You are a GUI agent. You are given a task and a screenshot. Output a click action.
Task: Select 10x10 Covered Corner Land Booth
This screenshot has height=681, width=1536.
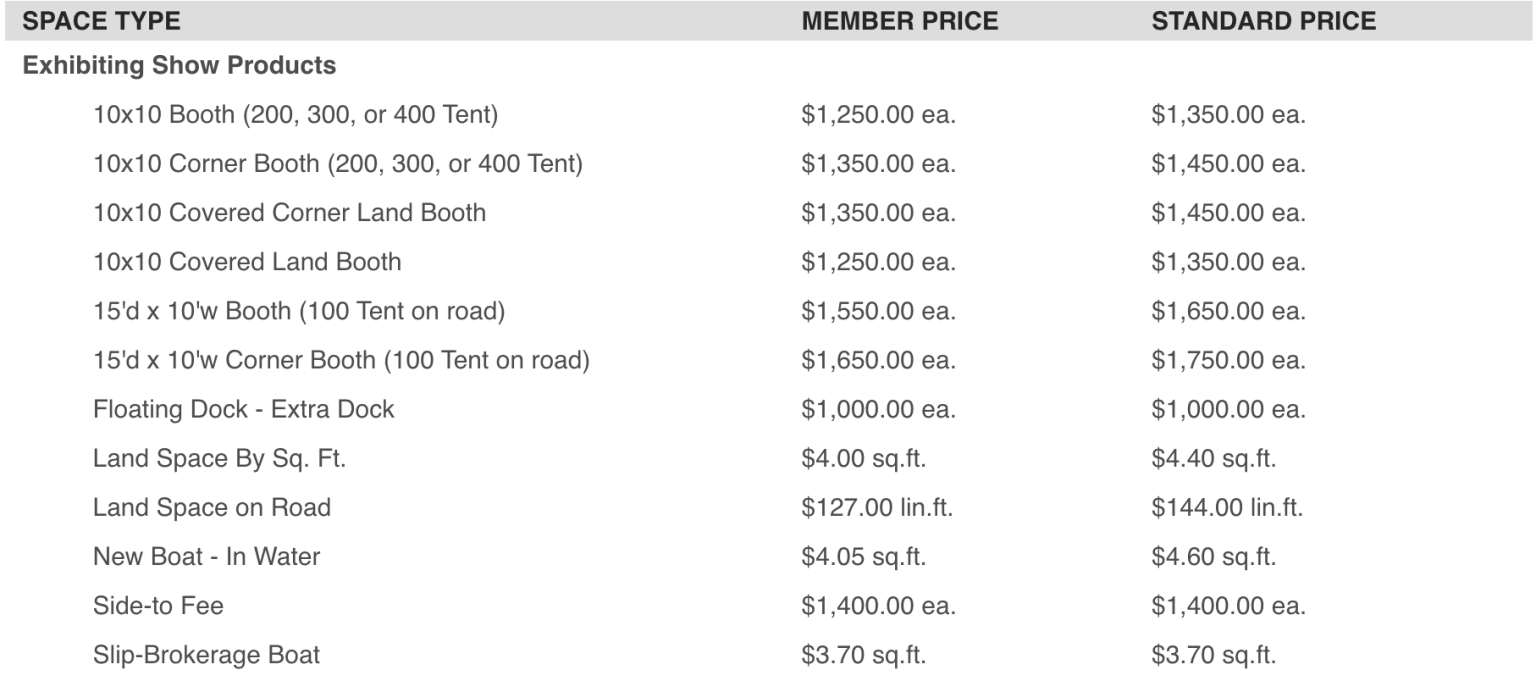click(x=290, y=213)
